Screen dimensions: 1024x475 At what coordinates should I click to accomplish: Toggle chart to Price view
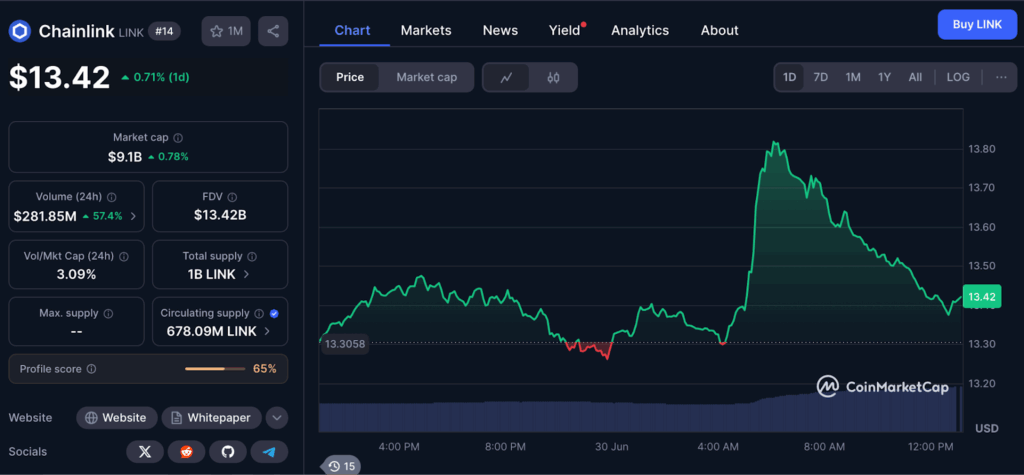pyautogui.click(x=350, y=77)
